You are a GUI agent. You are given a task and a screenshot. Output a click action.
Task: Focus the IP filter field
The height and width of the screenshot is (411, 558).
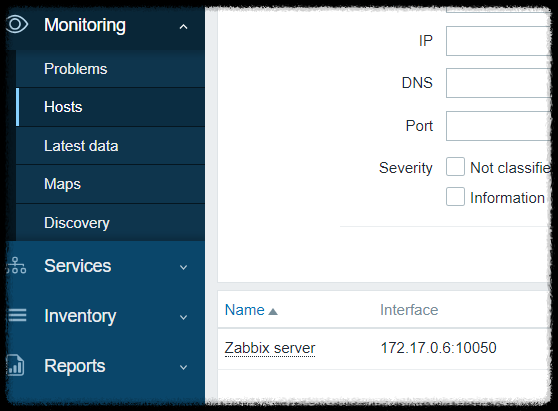tap(498, 41)
